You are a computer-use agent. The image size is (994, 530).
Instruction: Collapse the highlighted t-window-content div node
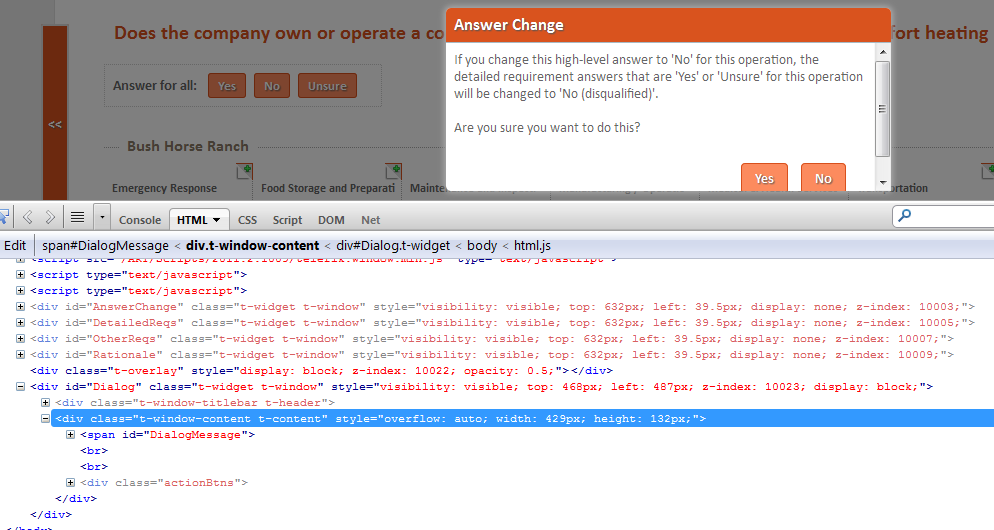click(x=46, y=418)
